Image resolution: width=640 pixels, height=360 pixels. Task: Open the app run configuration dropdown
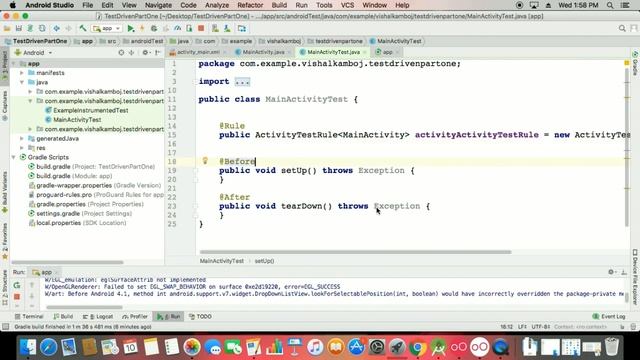click(107, 29)
